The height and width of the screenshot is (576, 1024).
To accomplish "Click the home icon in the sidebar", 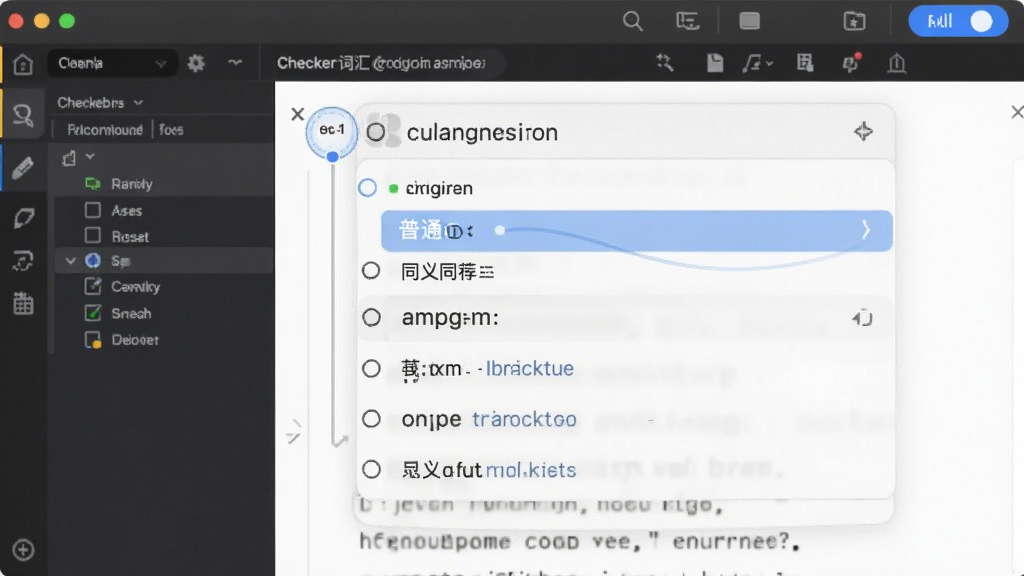I will point(23,64).
